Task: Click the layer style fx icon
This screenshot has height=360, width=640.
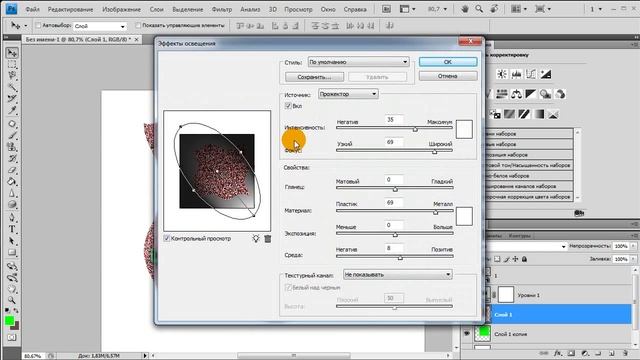Action: click(x=558, y=353)
